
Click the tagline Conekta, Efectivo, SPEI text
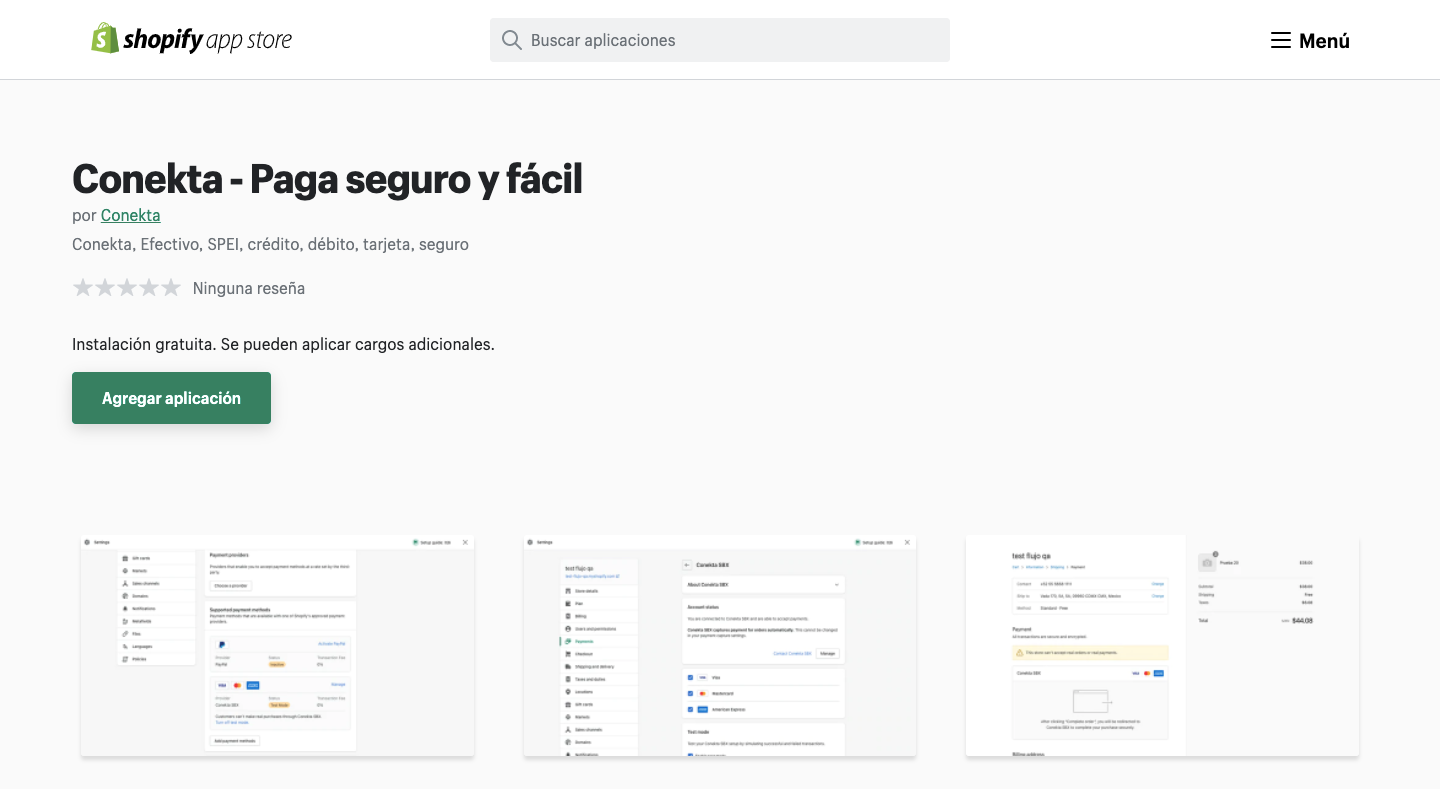point(270,244)
